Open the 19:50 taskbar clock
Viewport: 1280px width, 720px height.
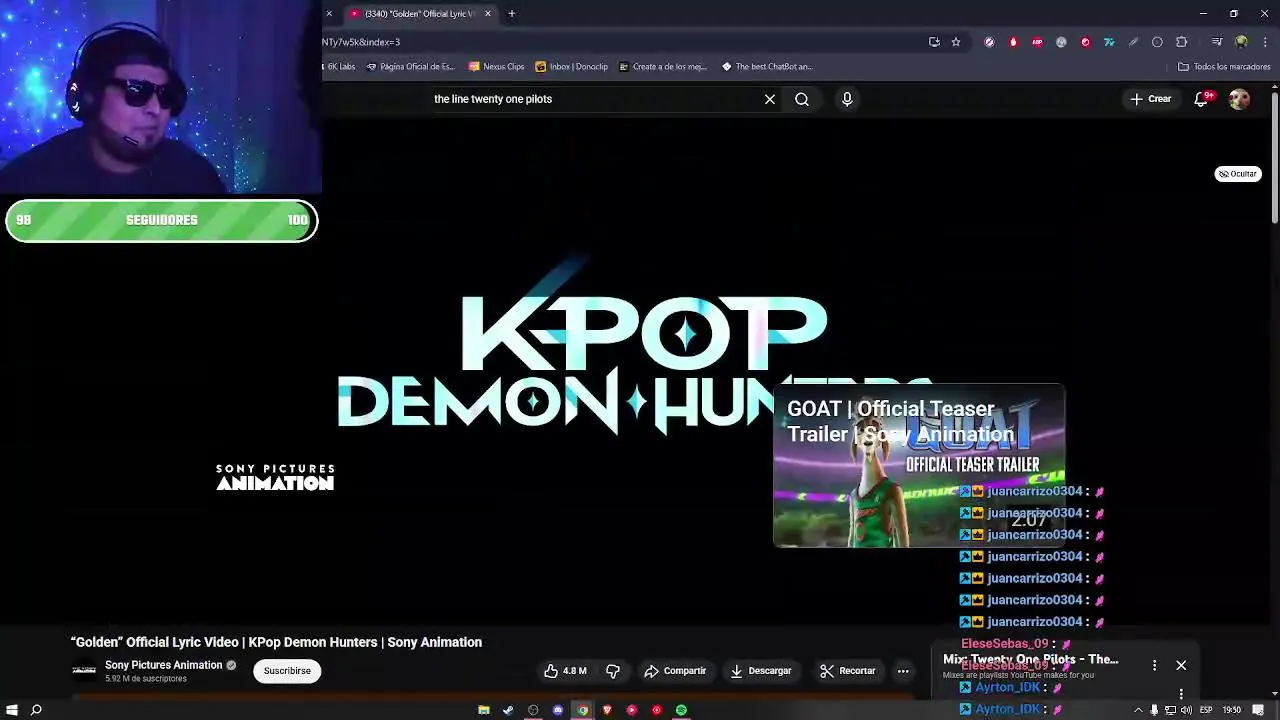pyautogui.click(x=1232, y=710)
